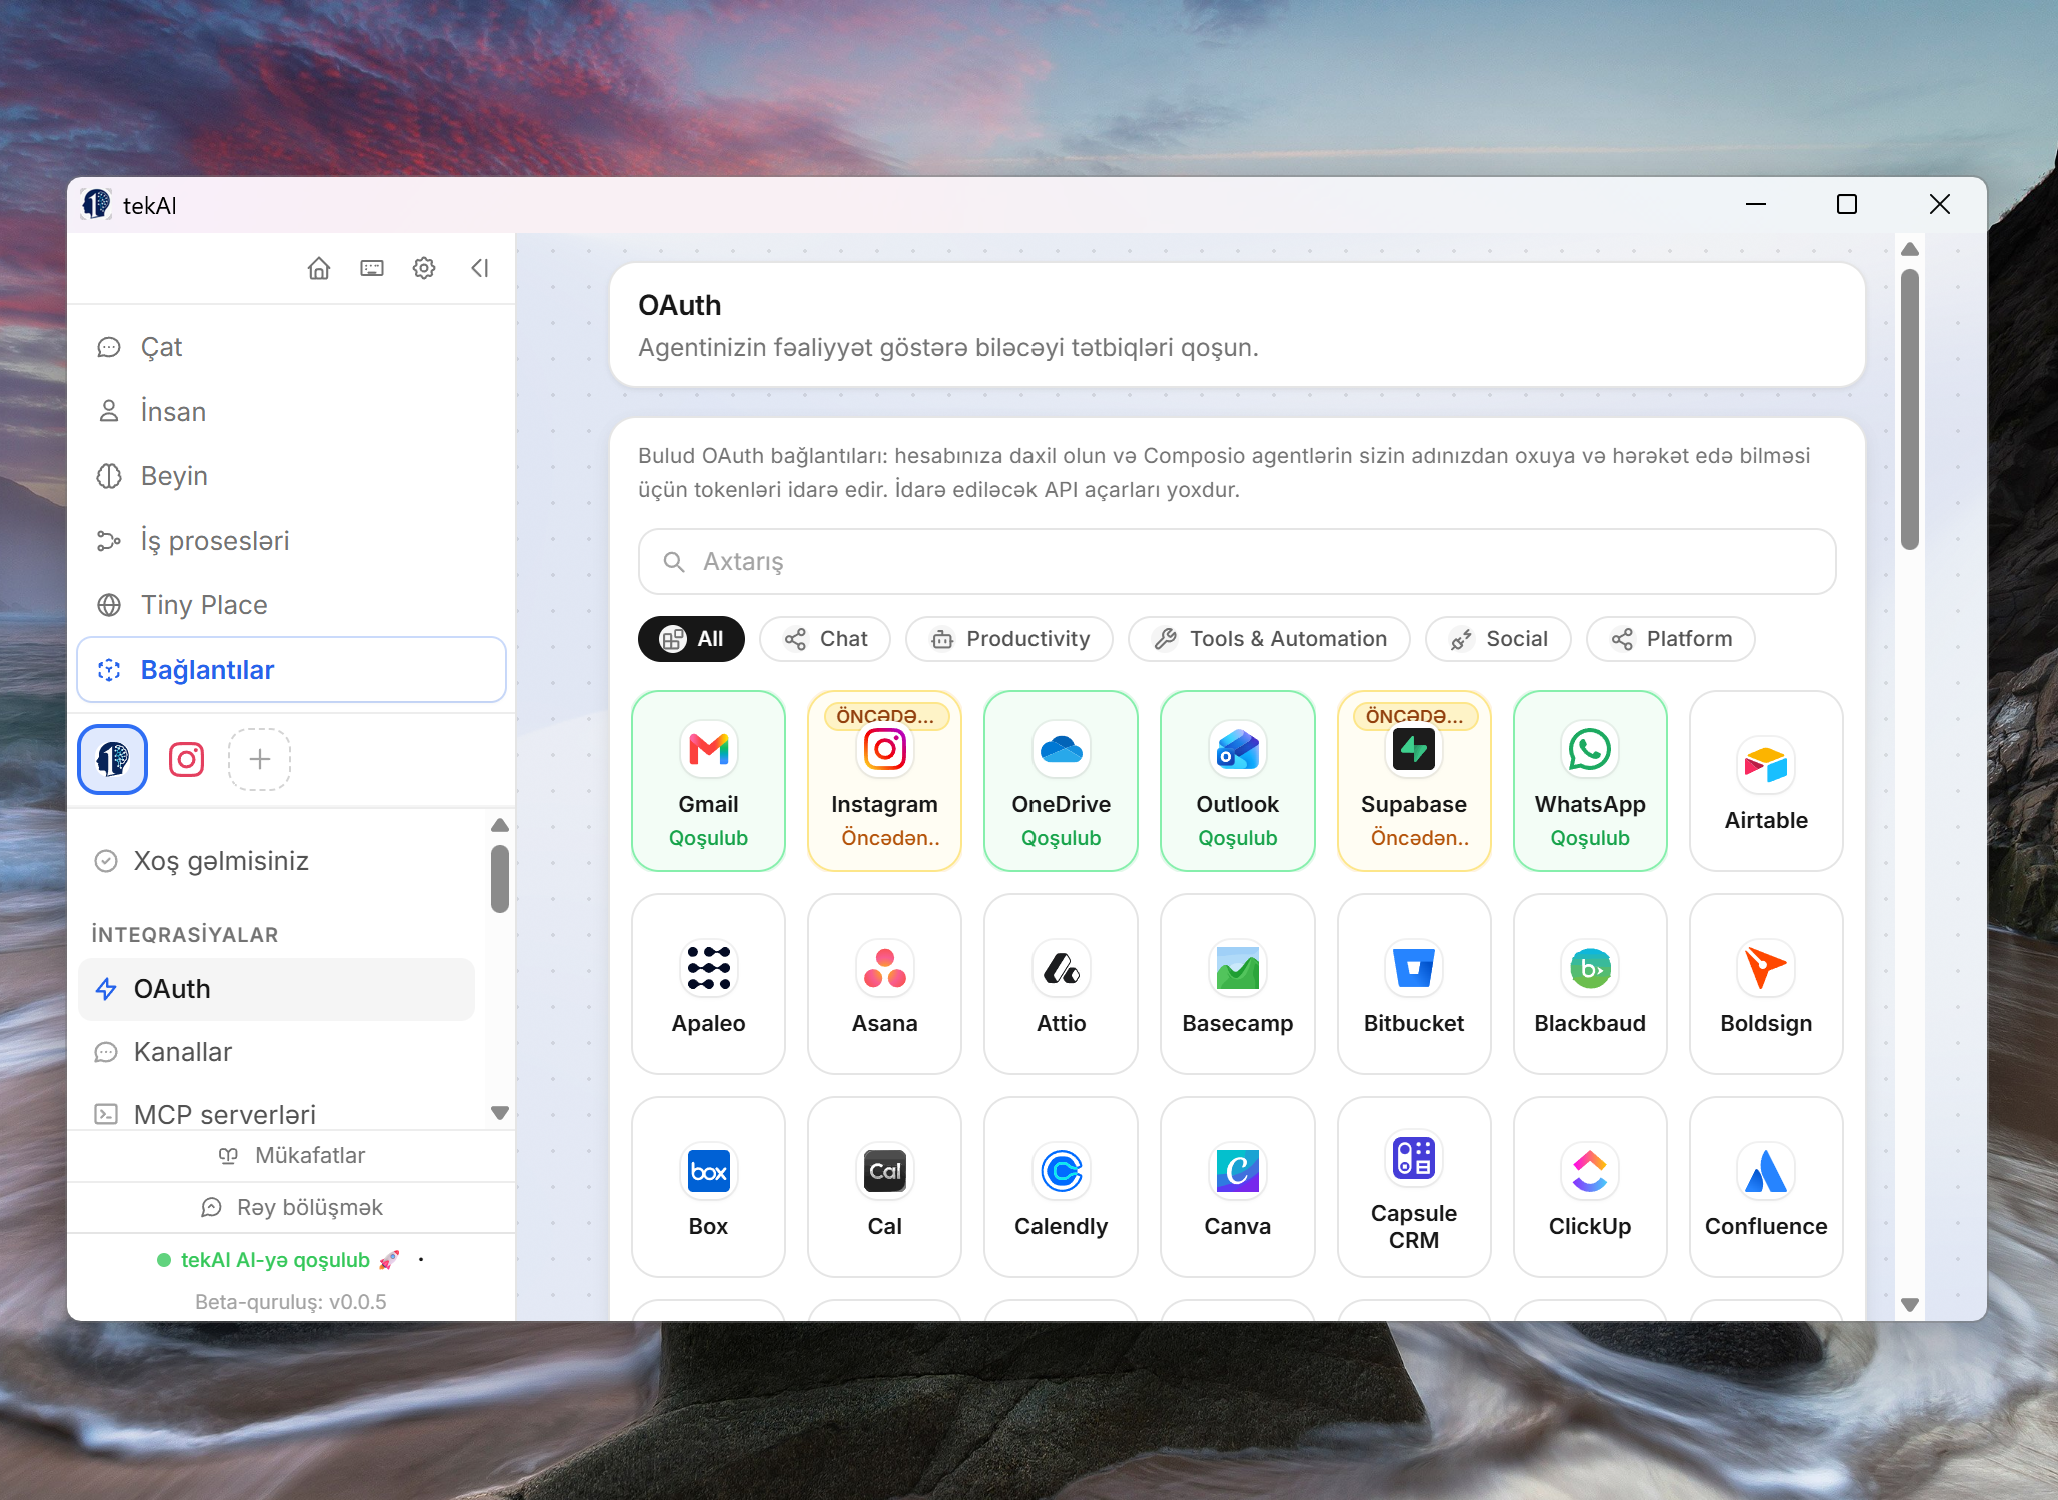2058x1500 pixels.
Task: Open the Çat section
Action: click(291, 347)
